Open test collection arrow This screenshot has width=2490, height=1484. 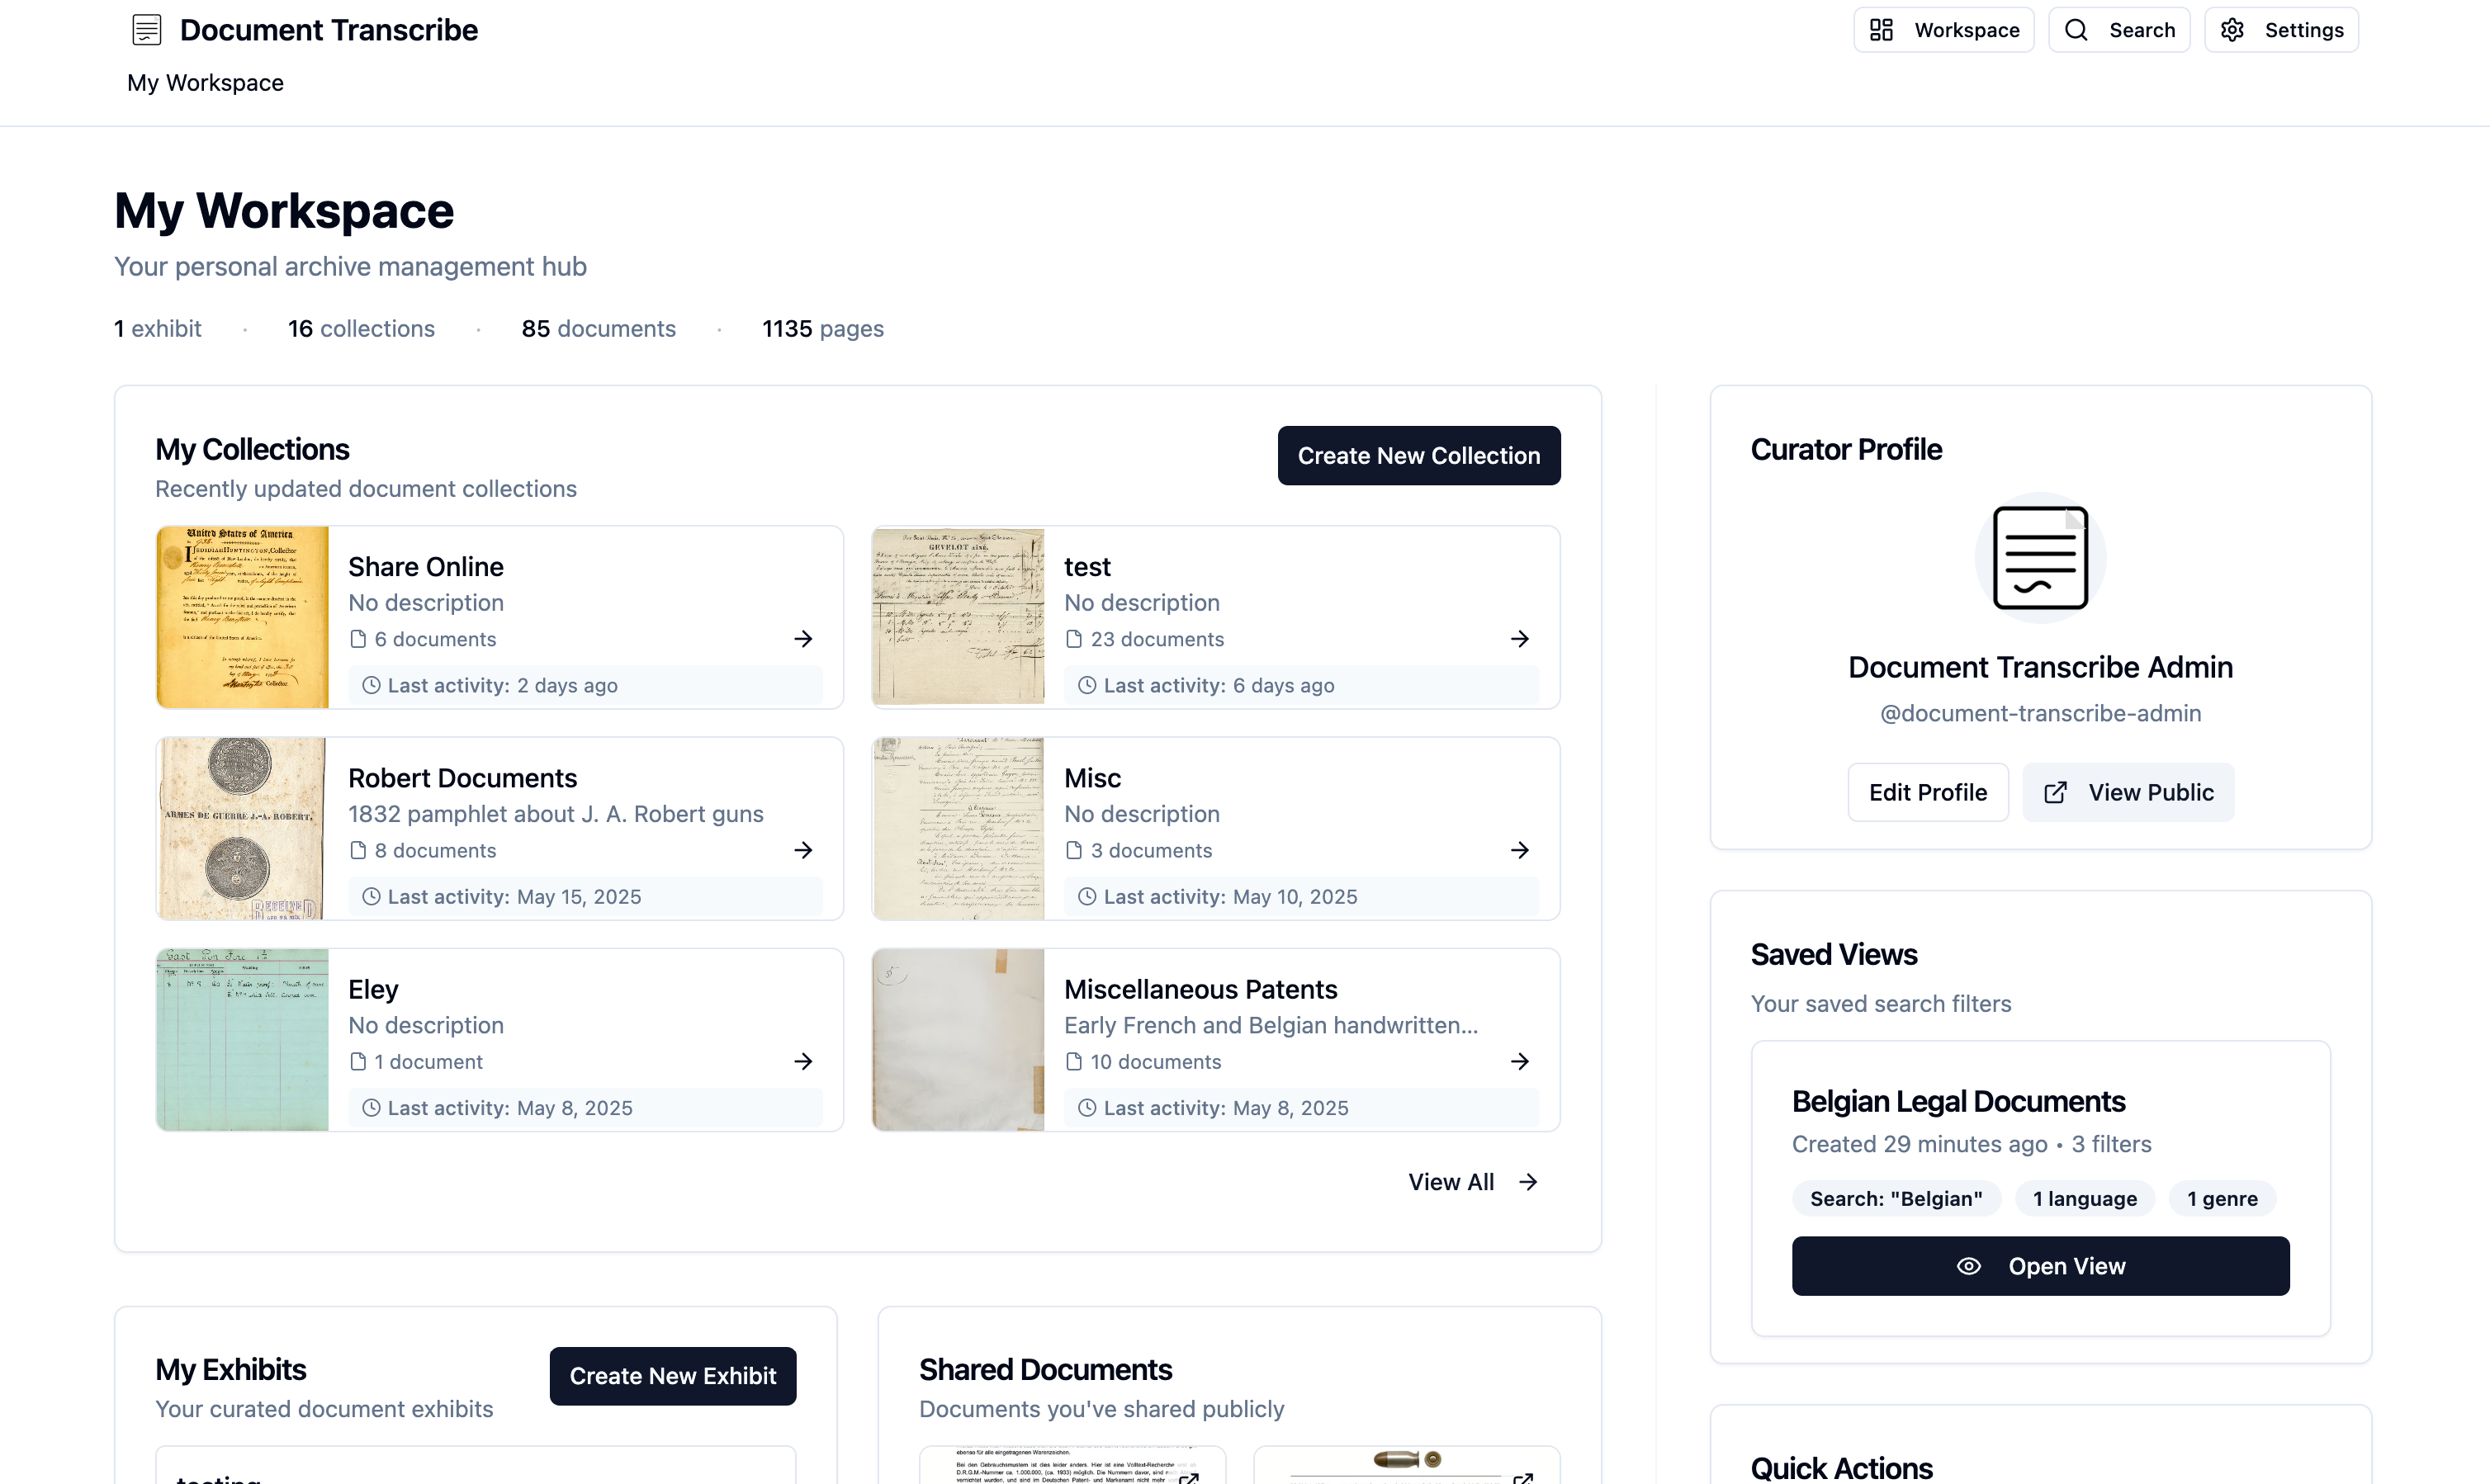(x=1519, y=639)
